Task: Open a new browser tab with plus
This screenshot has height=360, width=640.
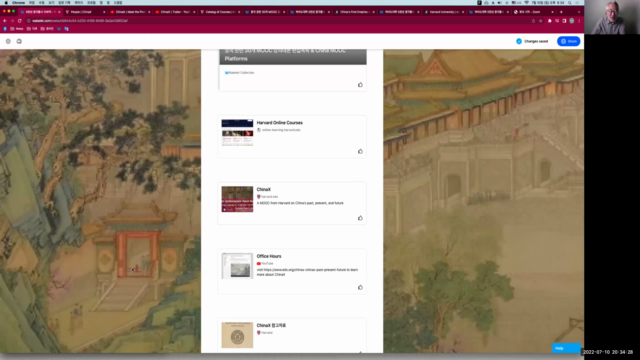Action: [561, 12]
